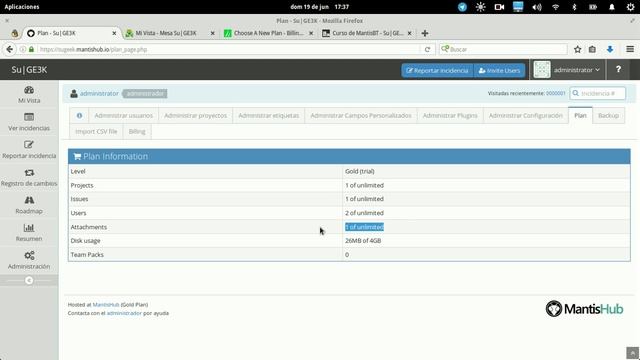Click Bluetooth icon in top panel

[x=574, y=7]
